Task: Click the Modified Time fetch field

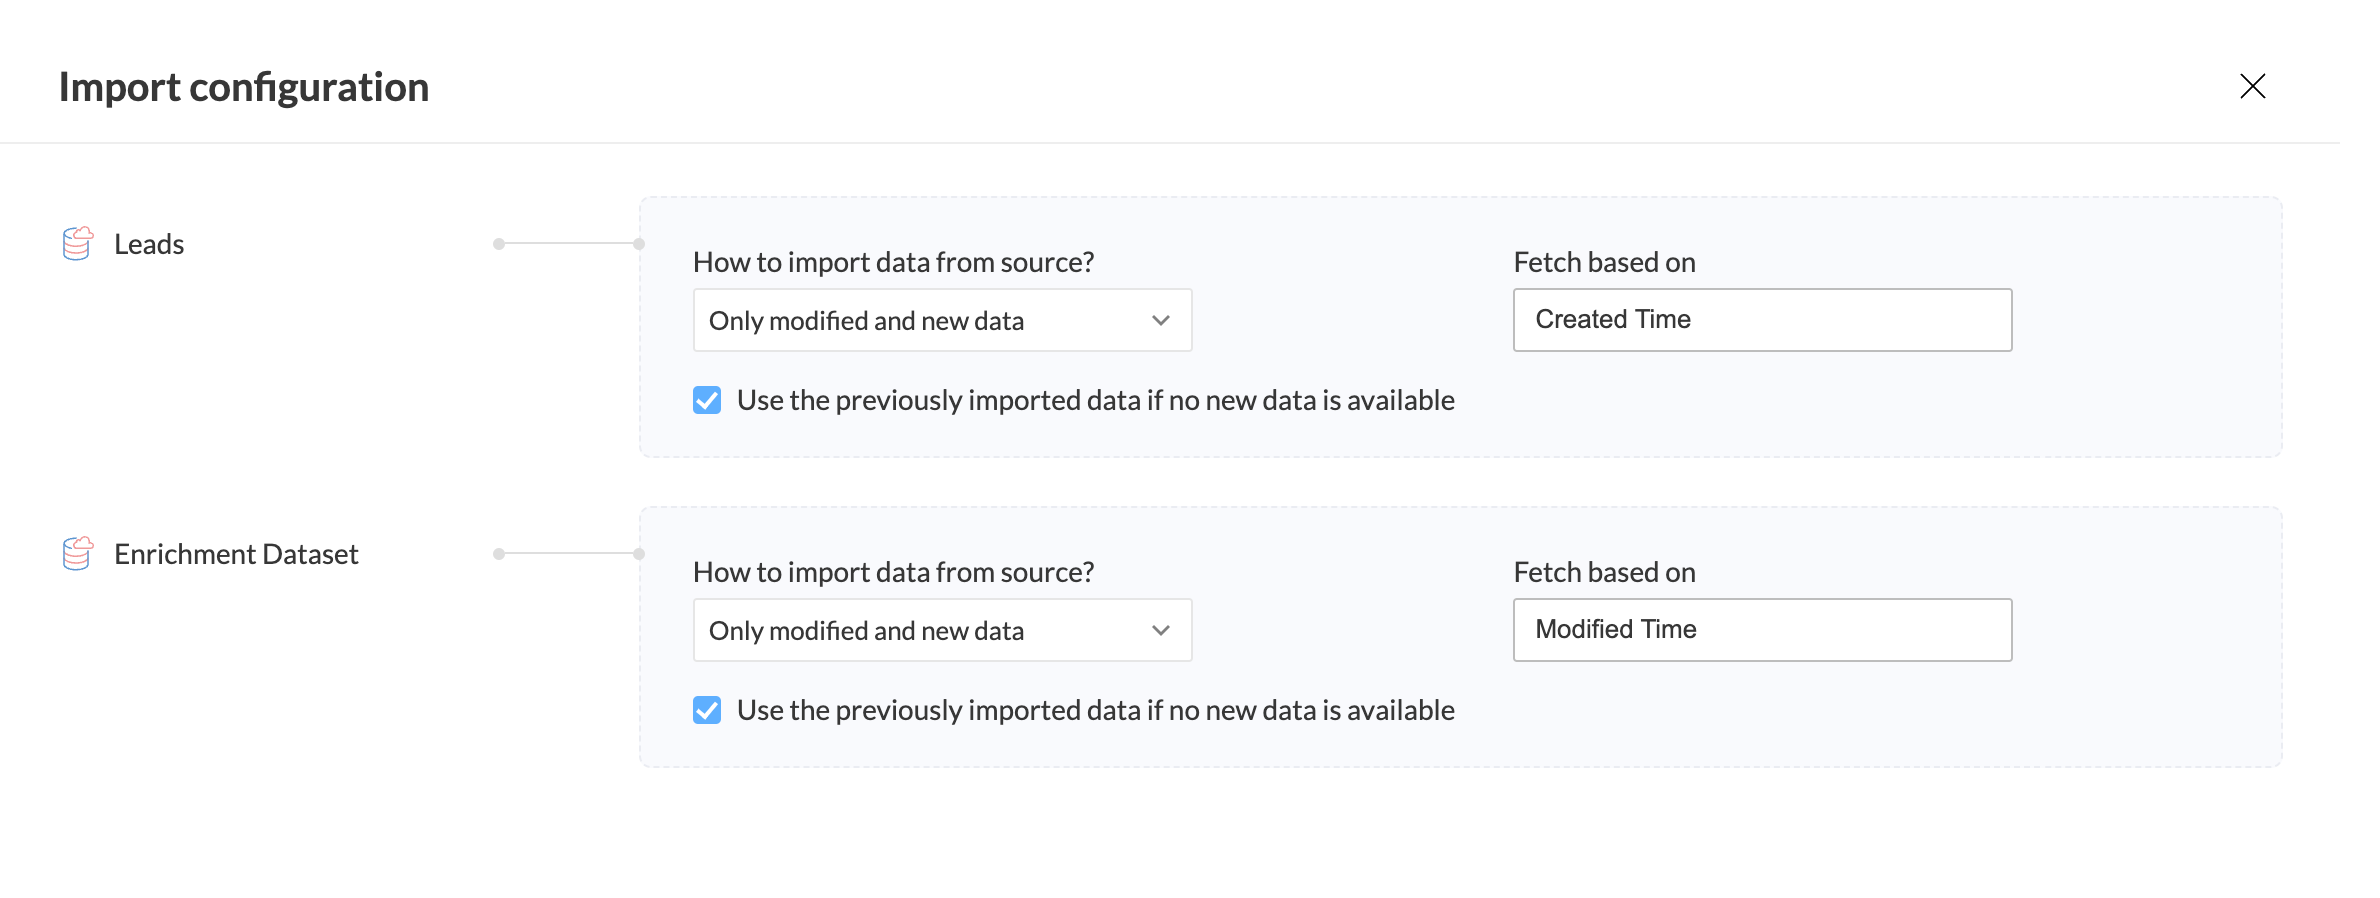Action: (x=1762, y=630)
